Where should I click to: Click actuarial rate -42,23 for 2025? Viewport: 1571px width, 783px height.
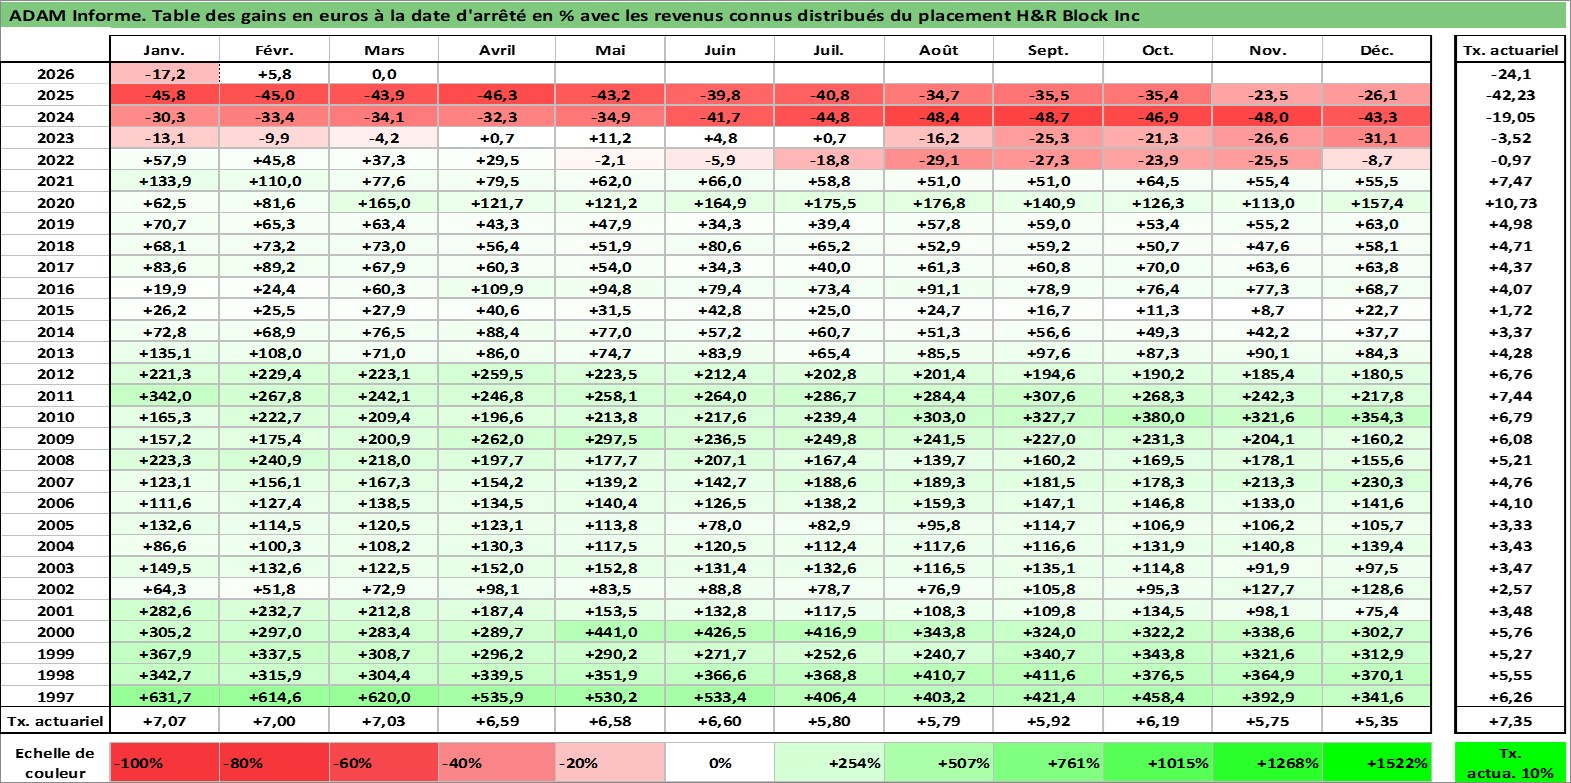pyautogui.click(x=1510, y=95)
